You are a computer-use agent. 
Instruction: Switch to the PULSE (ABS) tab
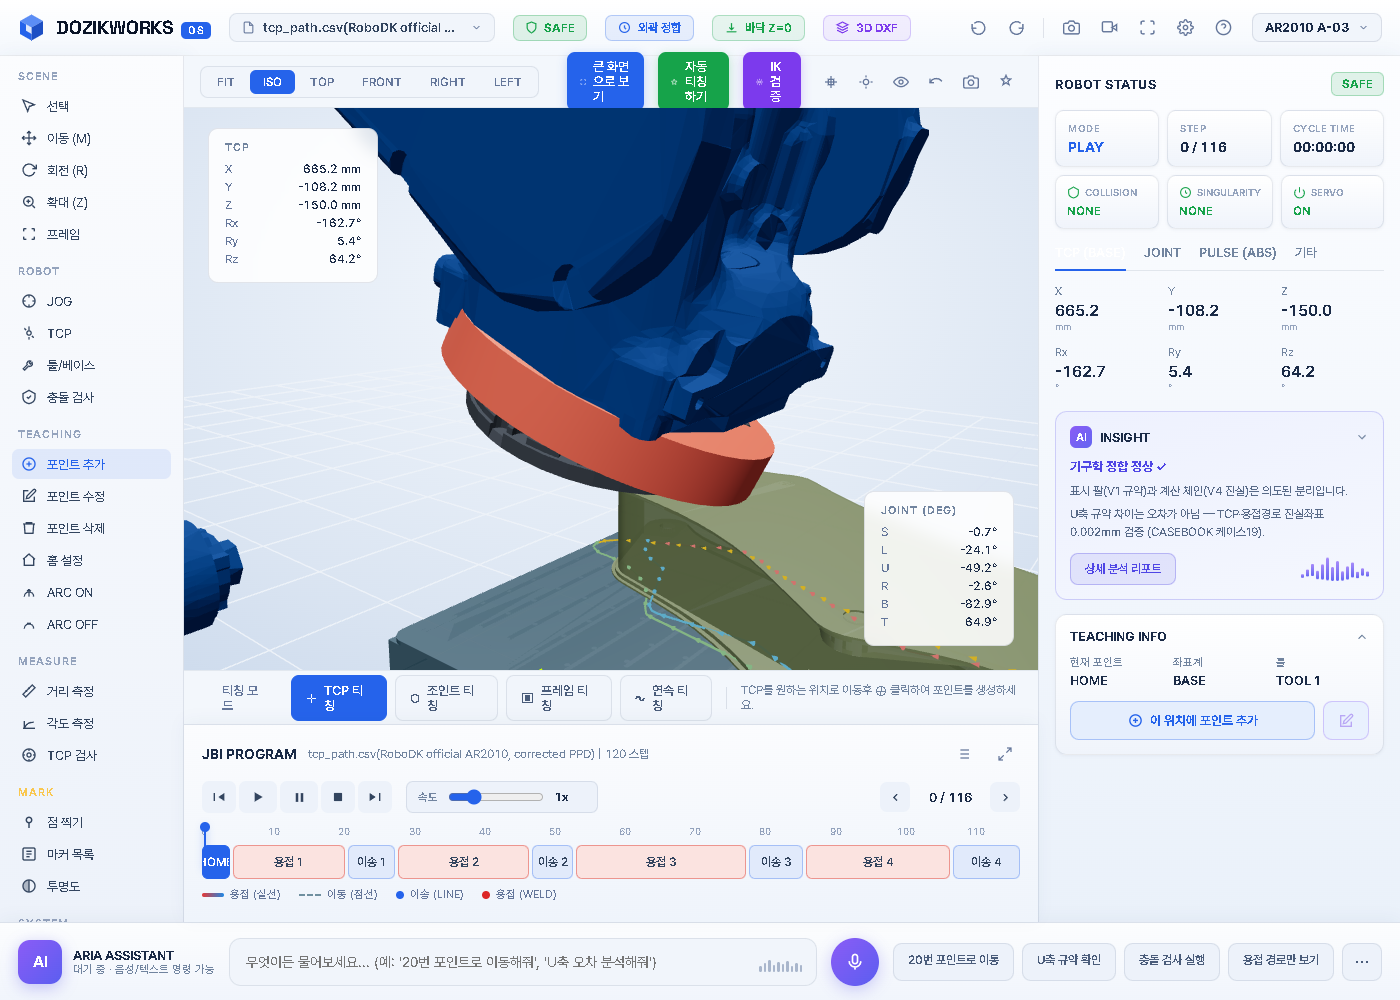[1237, 253]
